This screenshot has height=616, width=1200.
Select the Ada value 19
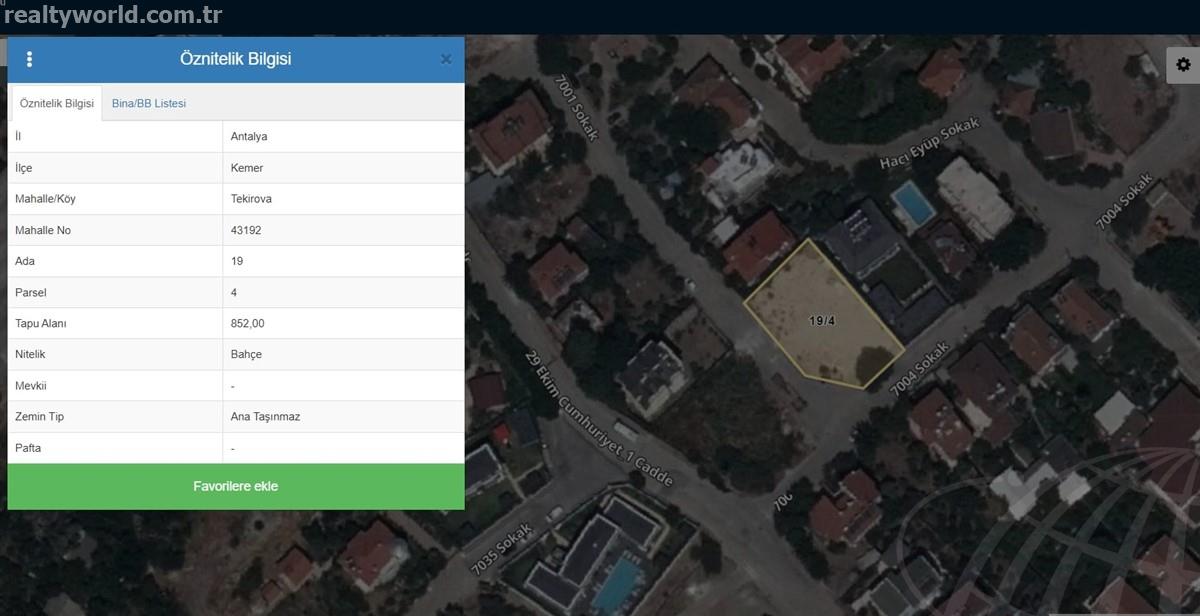pos(237,261)
